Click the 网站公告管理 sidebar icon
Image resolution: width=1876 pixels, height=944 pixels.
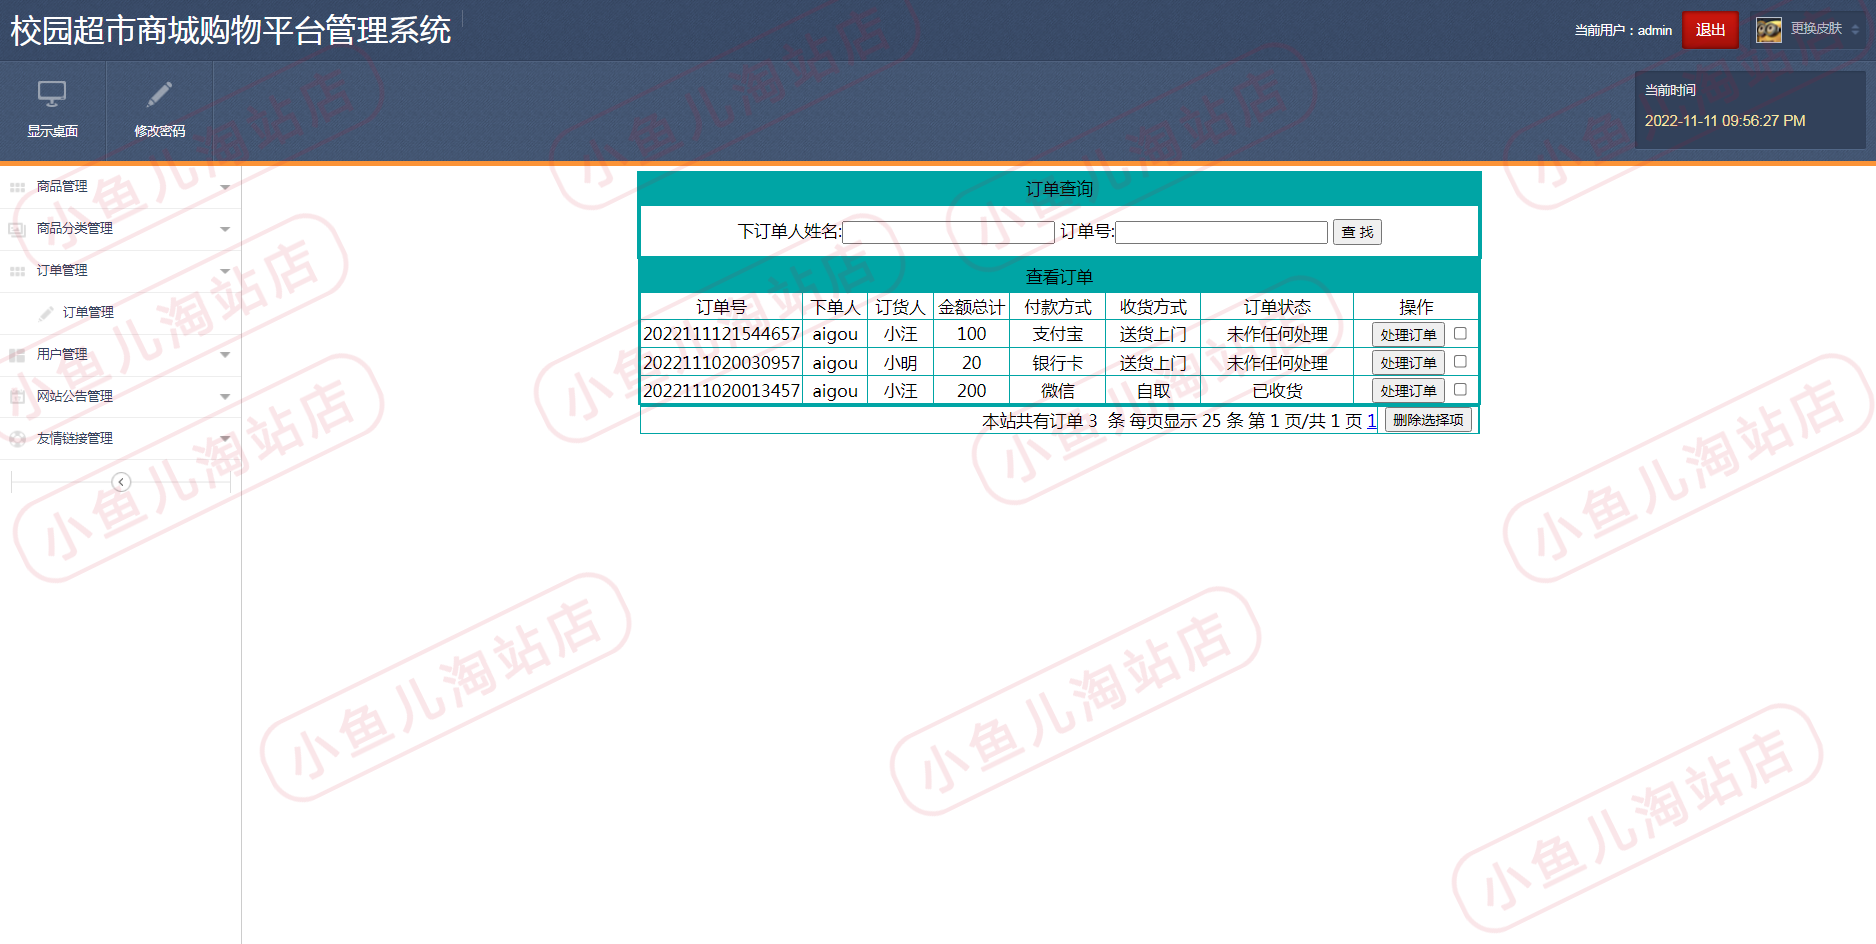[x=17, y=397]
